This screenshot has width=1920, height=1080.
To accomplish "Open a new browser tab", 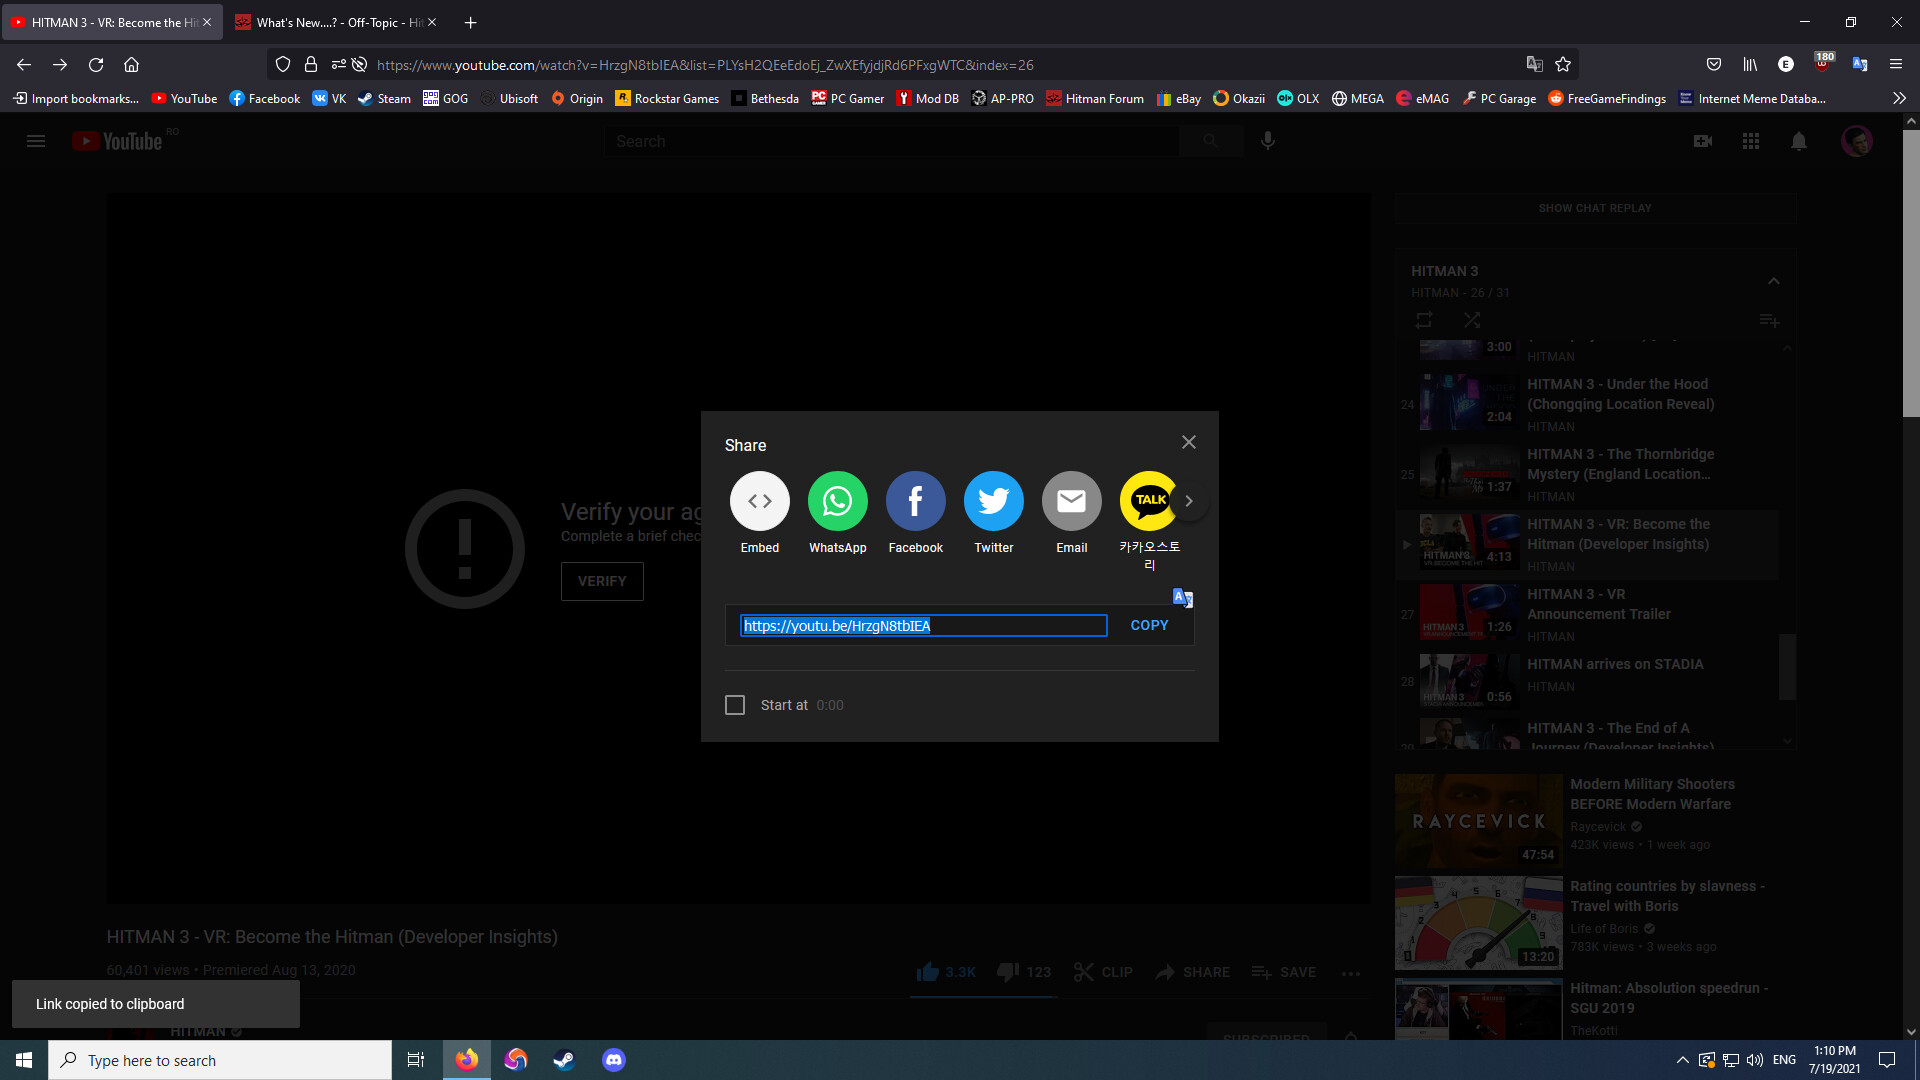I will coord(471,22).
